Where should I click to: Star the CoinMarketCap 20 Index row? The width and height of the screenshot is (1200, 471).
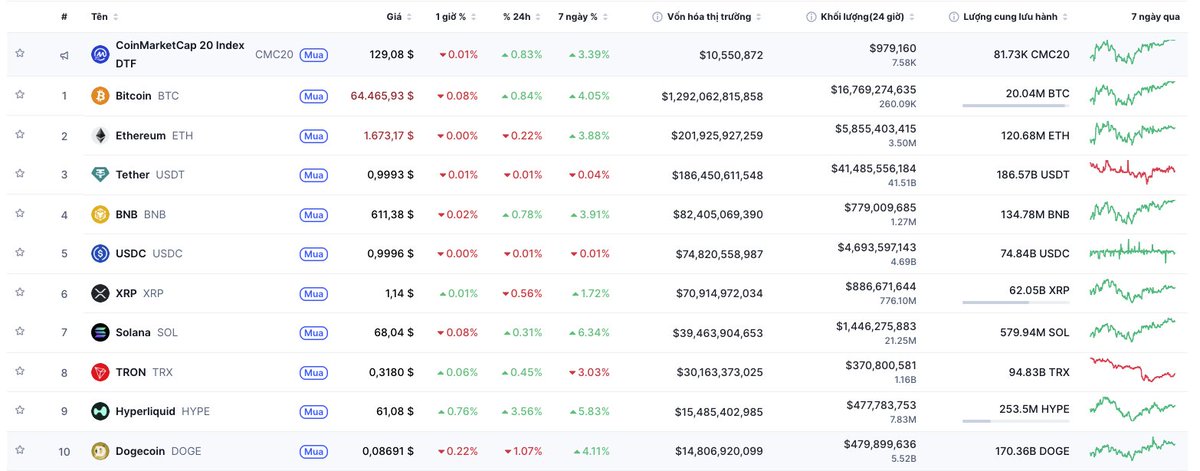point(20,53)
